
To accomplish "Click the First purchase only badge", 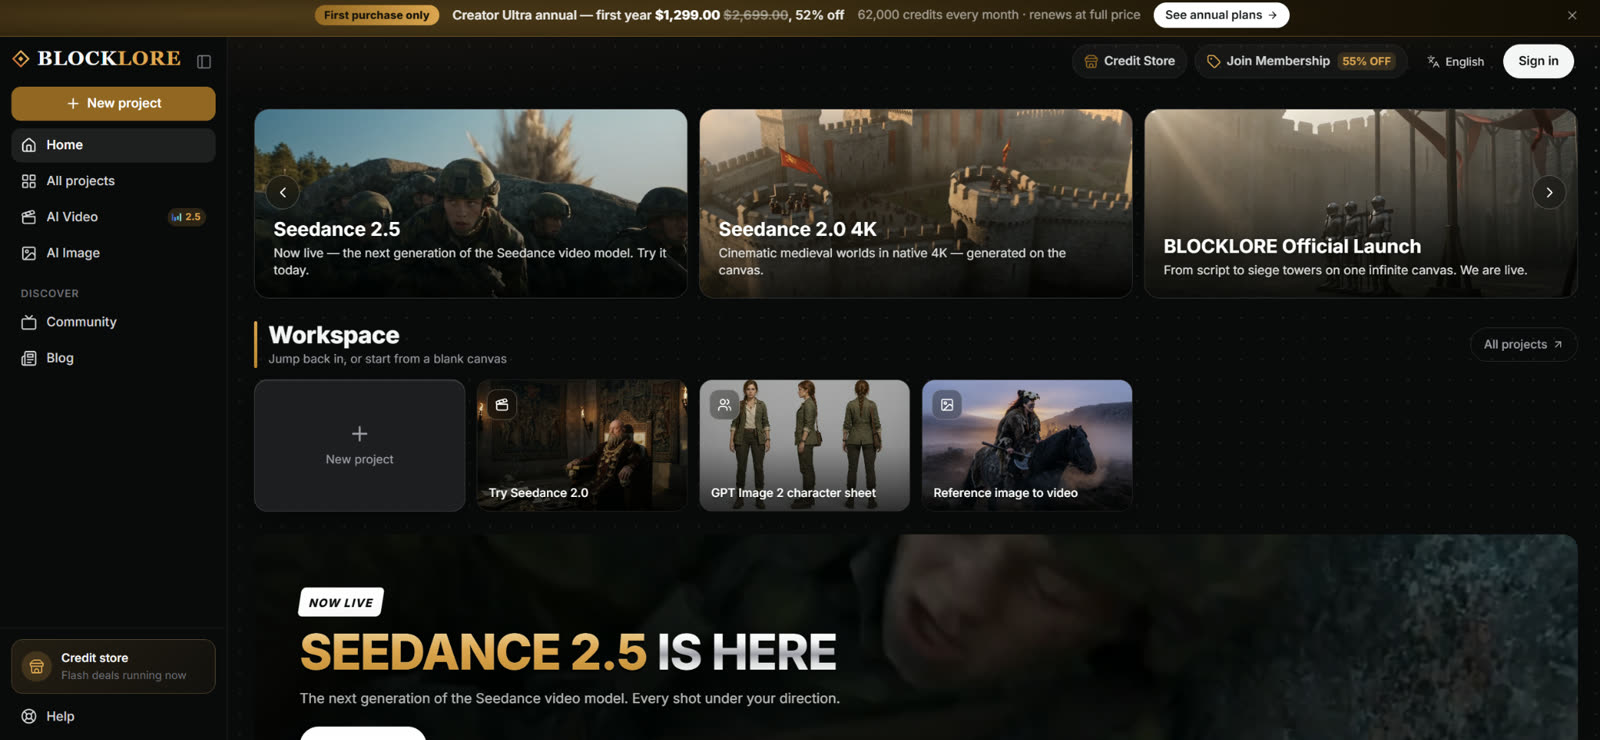I will tap(377, 15).
